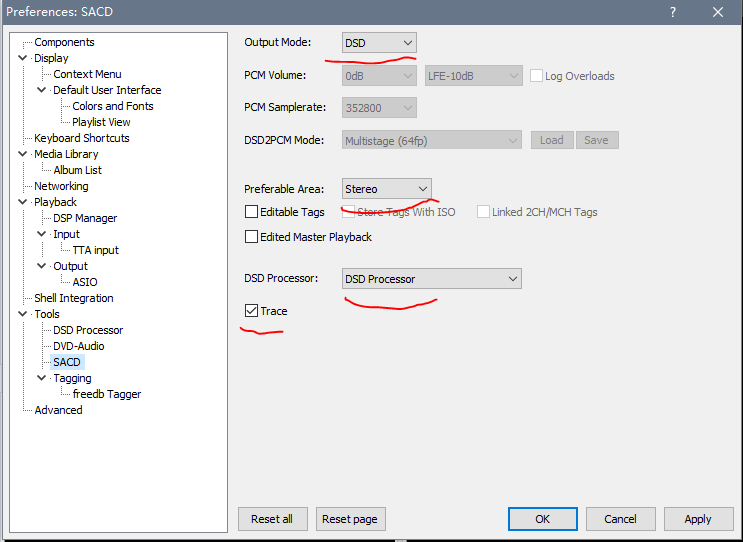Collapse the Playback tree node
Viewport: 743px width, 542px height.
pyautogui.click(x=23, y=202)
